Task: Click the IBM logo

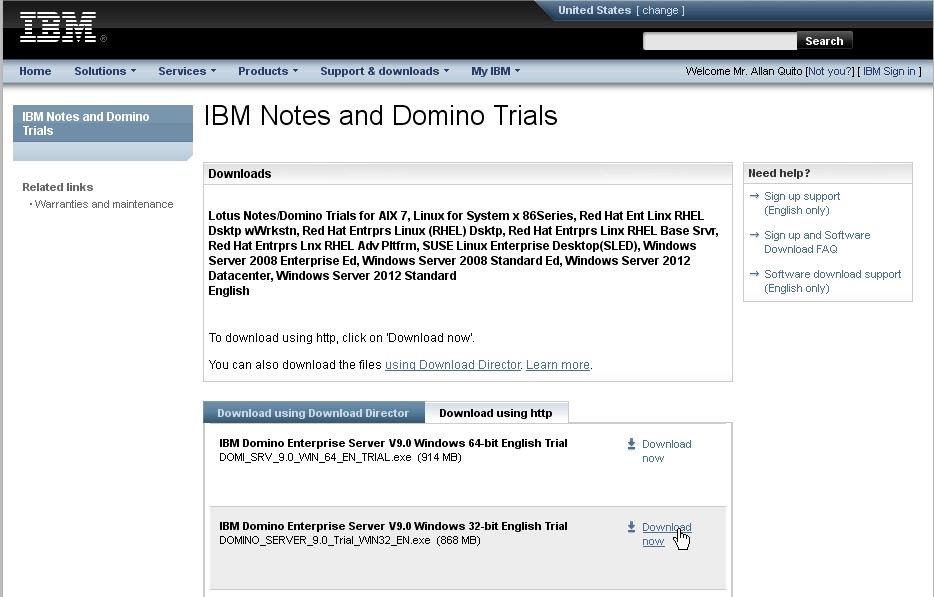Action: coord(58,27)
